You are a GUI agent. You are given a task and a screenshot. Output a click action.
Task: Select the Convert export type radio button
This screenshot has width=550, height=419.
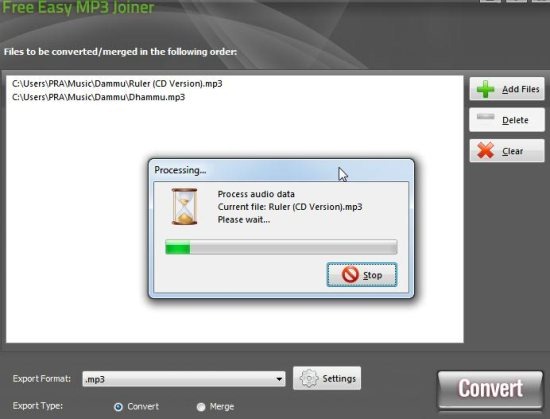tap(118, 407)
